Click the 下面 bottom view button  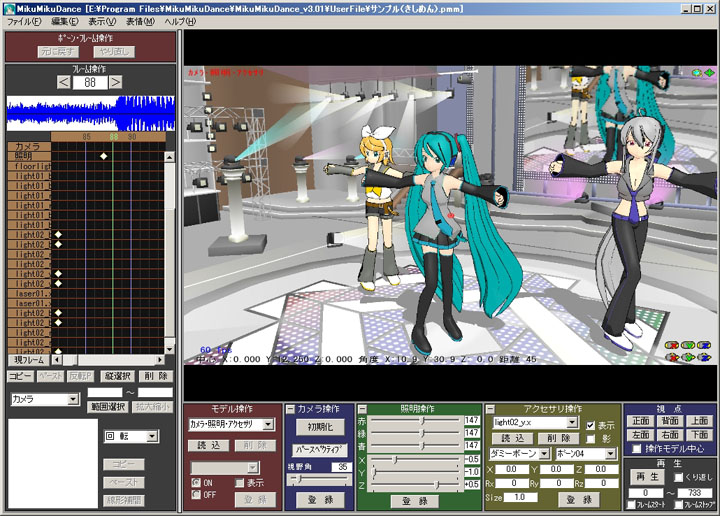pos(699,435)
